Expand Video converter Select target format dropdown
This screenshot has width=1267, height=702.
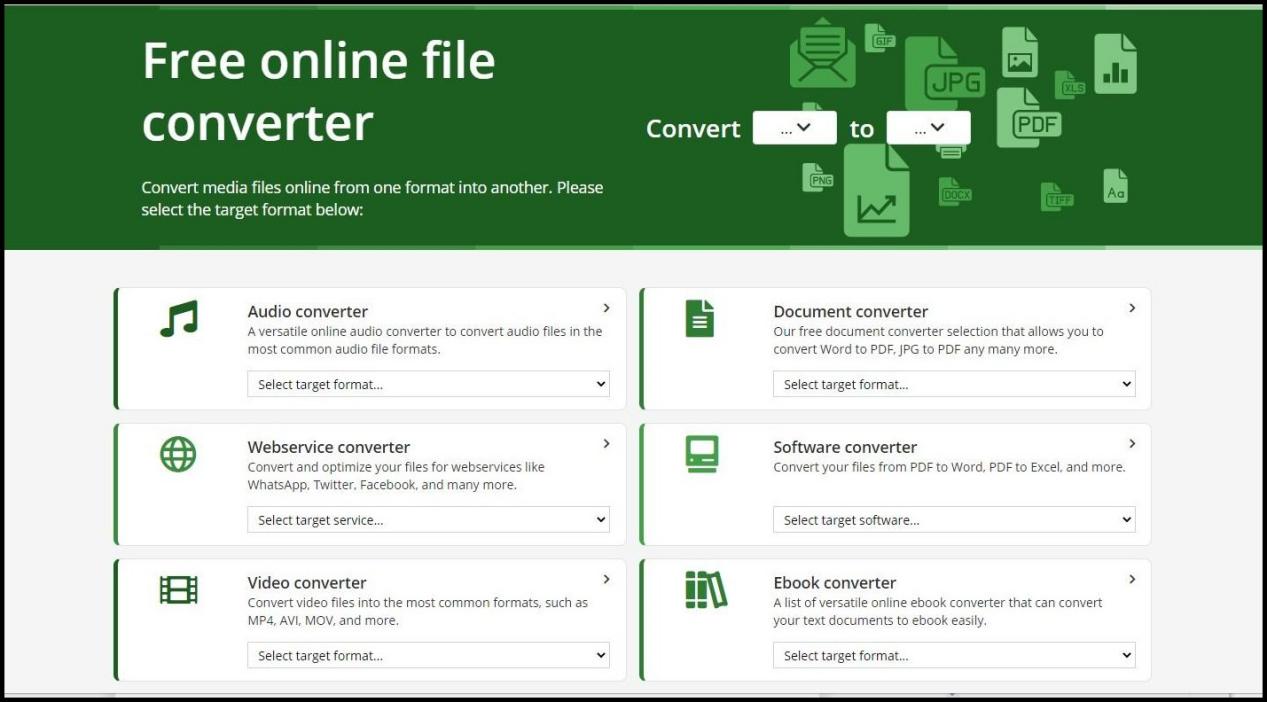(x=429, y=656)
